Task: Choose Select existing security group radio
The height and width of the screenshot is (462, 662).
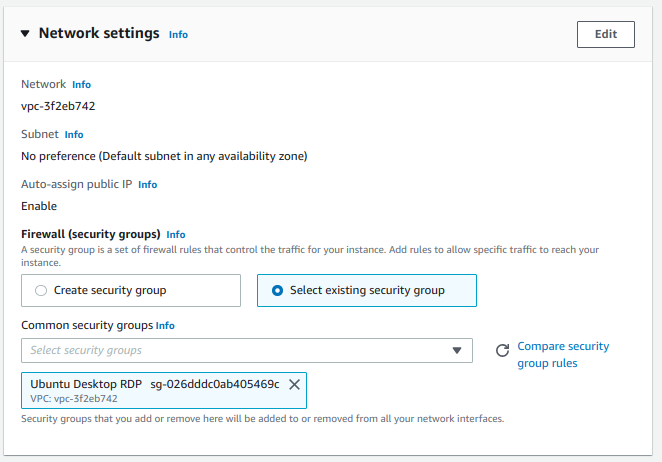Action: click(x=277, y=291)
